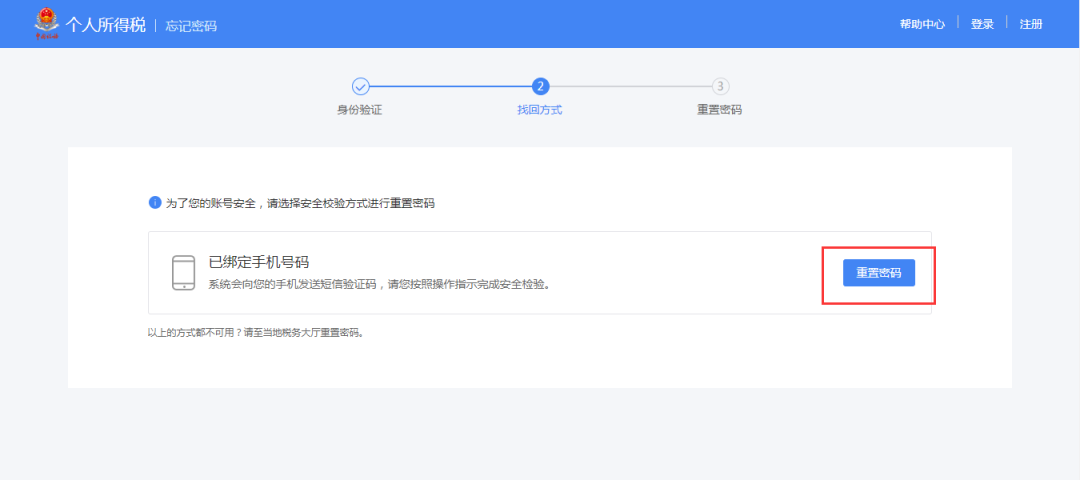1080x480 pixels.
Task: Go to 登录 login page
Action: pos(982,24)
